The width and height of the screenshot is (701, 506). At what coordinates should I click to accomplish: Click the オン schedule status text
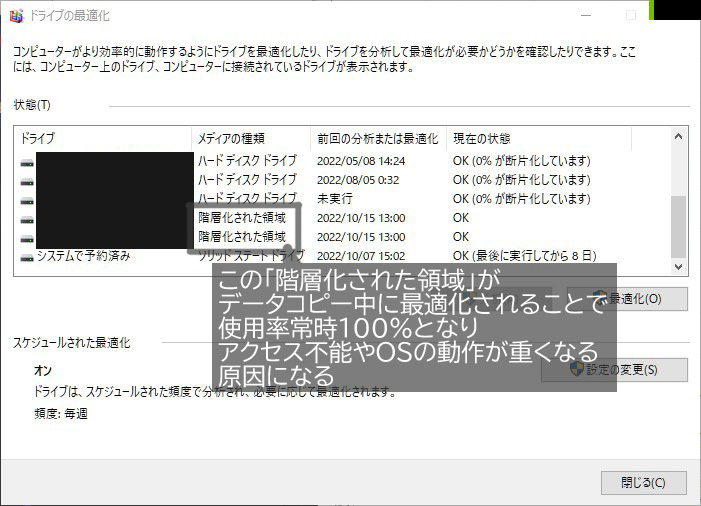tap(43, 371)
